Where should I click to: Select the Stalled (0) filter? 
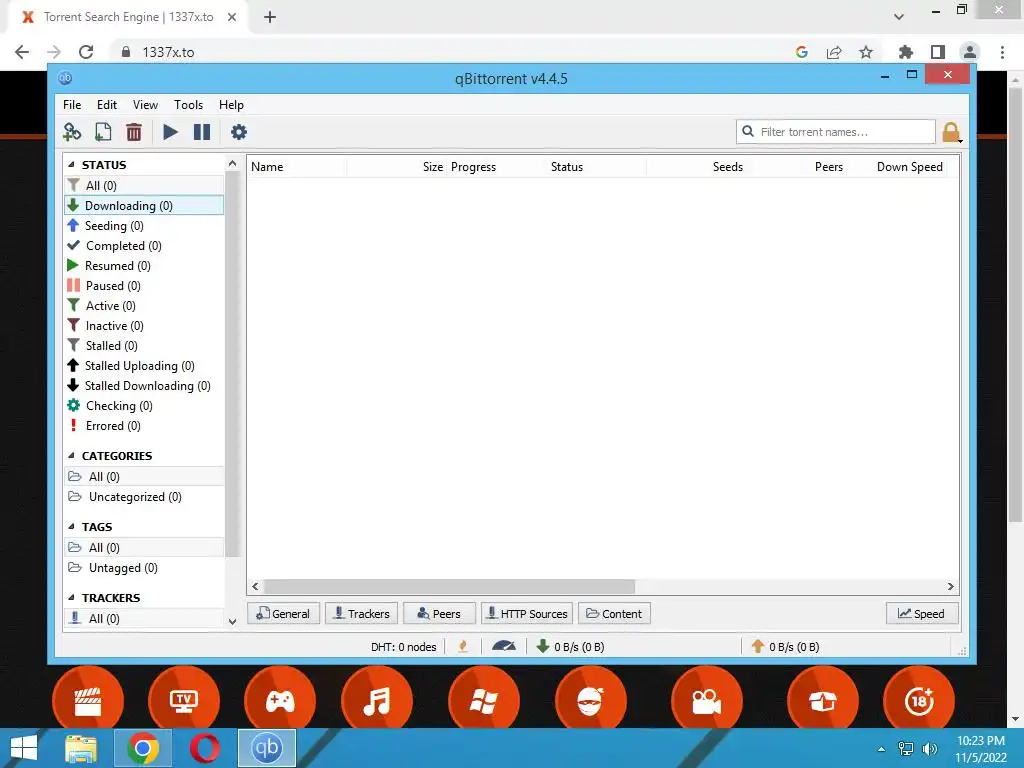click(x=144, y=346)
